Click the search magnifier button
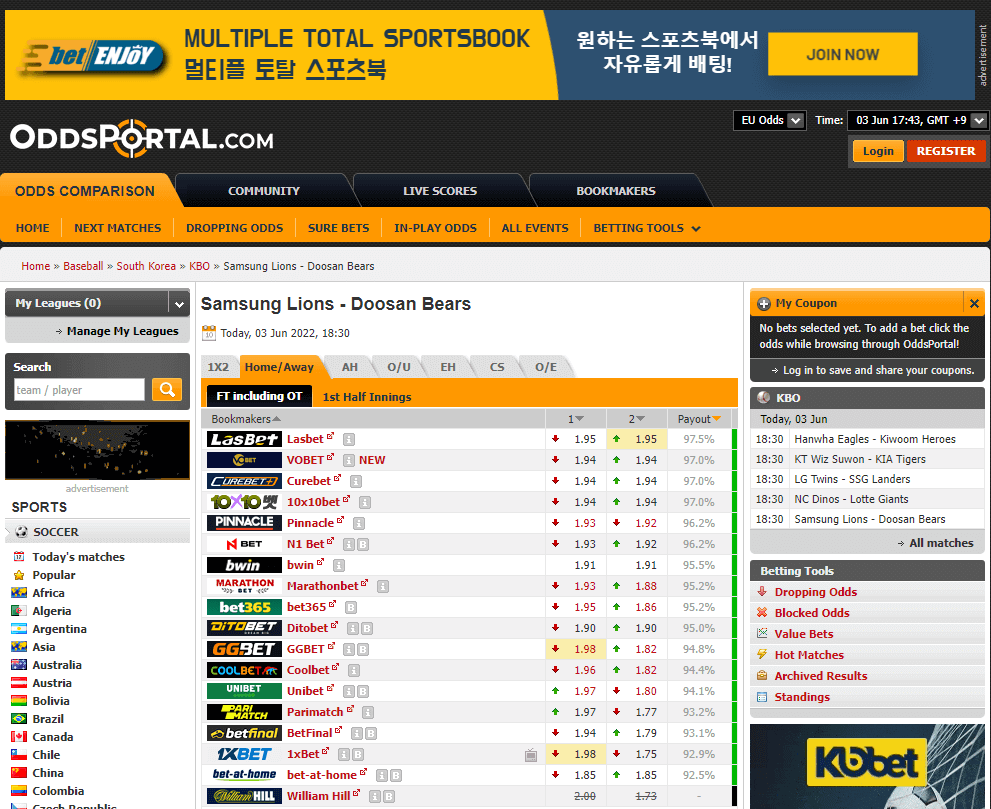The width and height of the screenshot is (991, 809). coord(167,389)
